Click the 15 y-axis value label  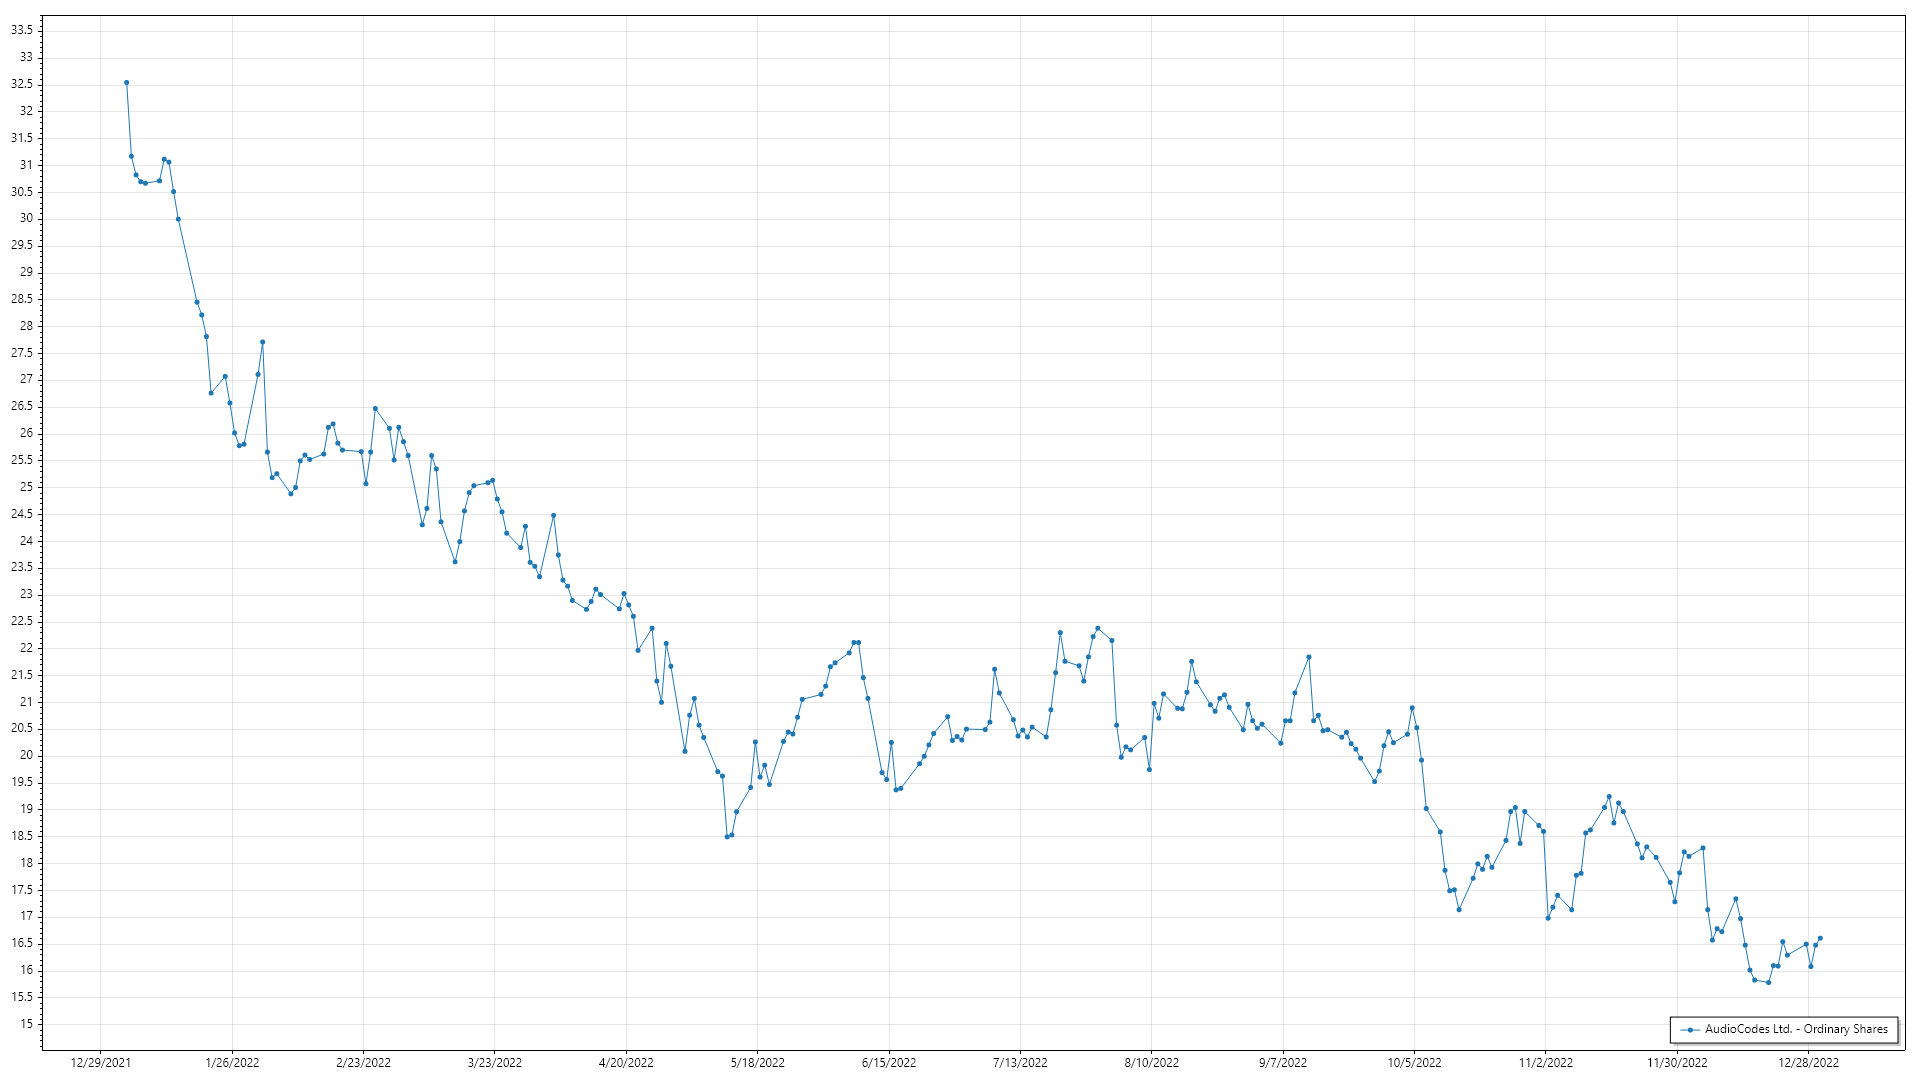26,1024
